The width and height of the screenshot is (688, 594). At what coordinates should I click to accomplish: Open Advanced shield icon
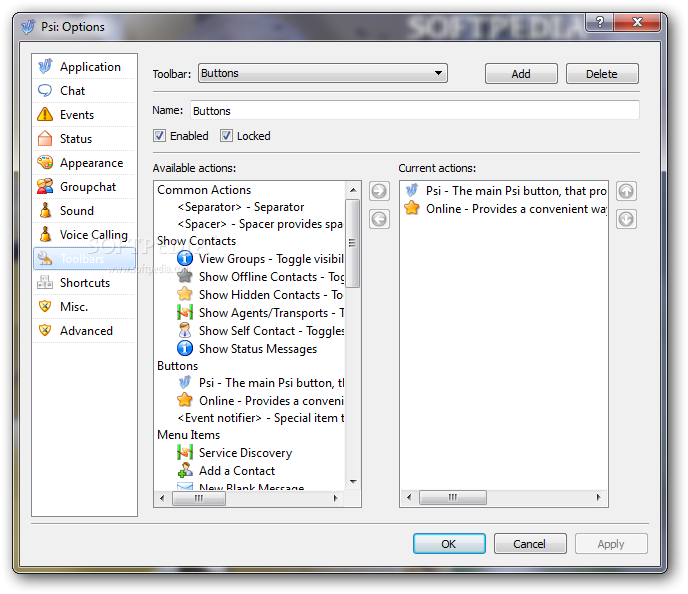[45, 330]
